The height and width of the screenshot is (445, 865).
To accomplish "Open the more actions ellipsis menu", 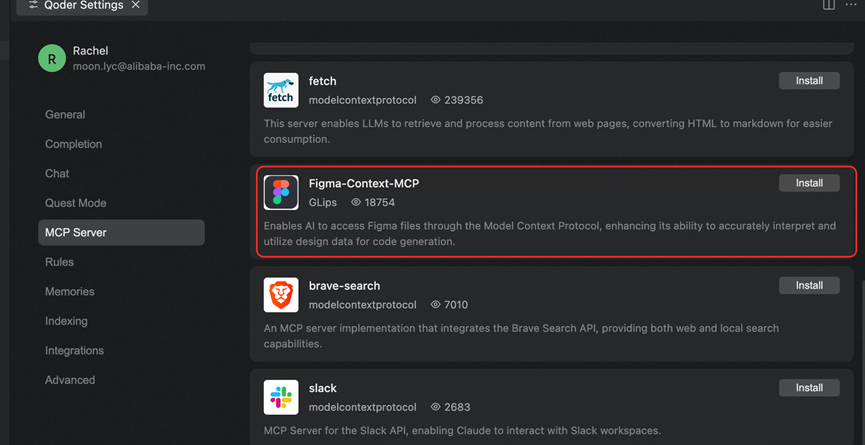I will pos(851,5).
